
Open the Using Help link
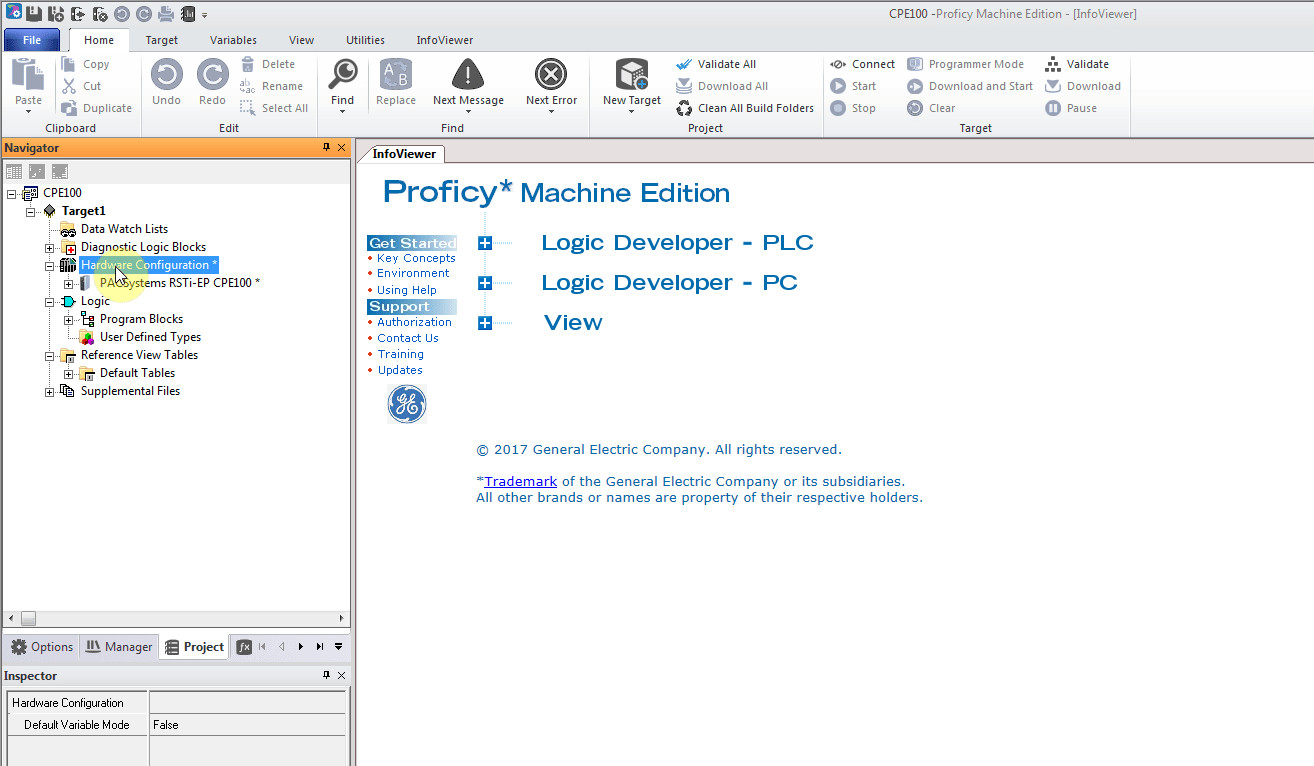tap(407, 290)
